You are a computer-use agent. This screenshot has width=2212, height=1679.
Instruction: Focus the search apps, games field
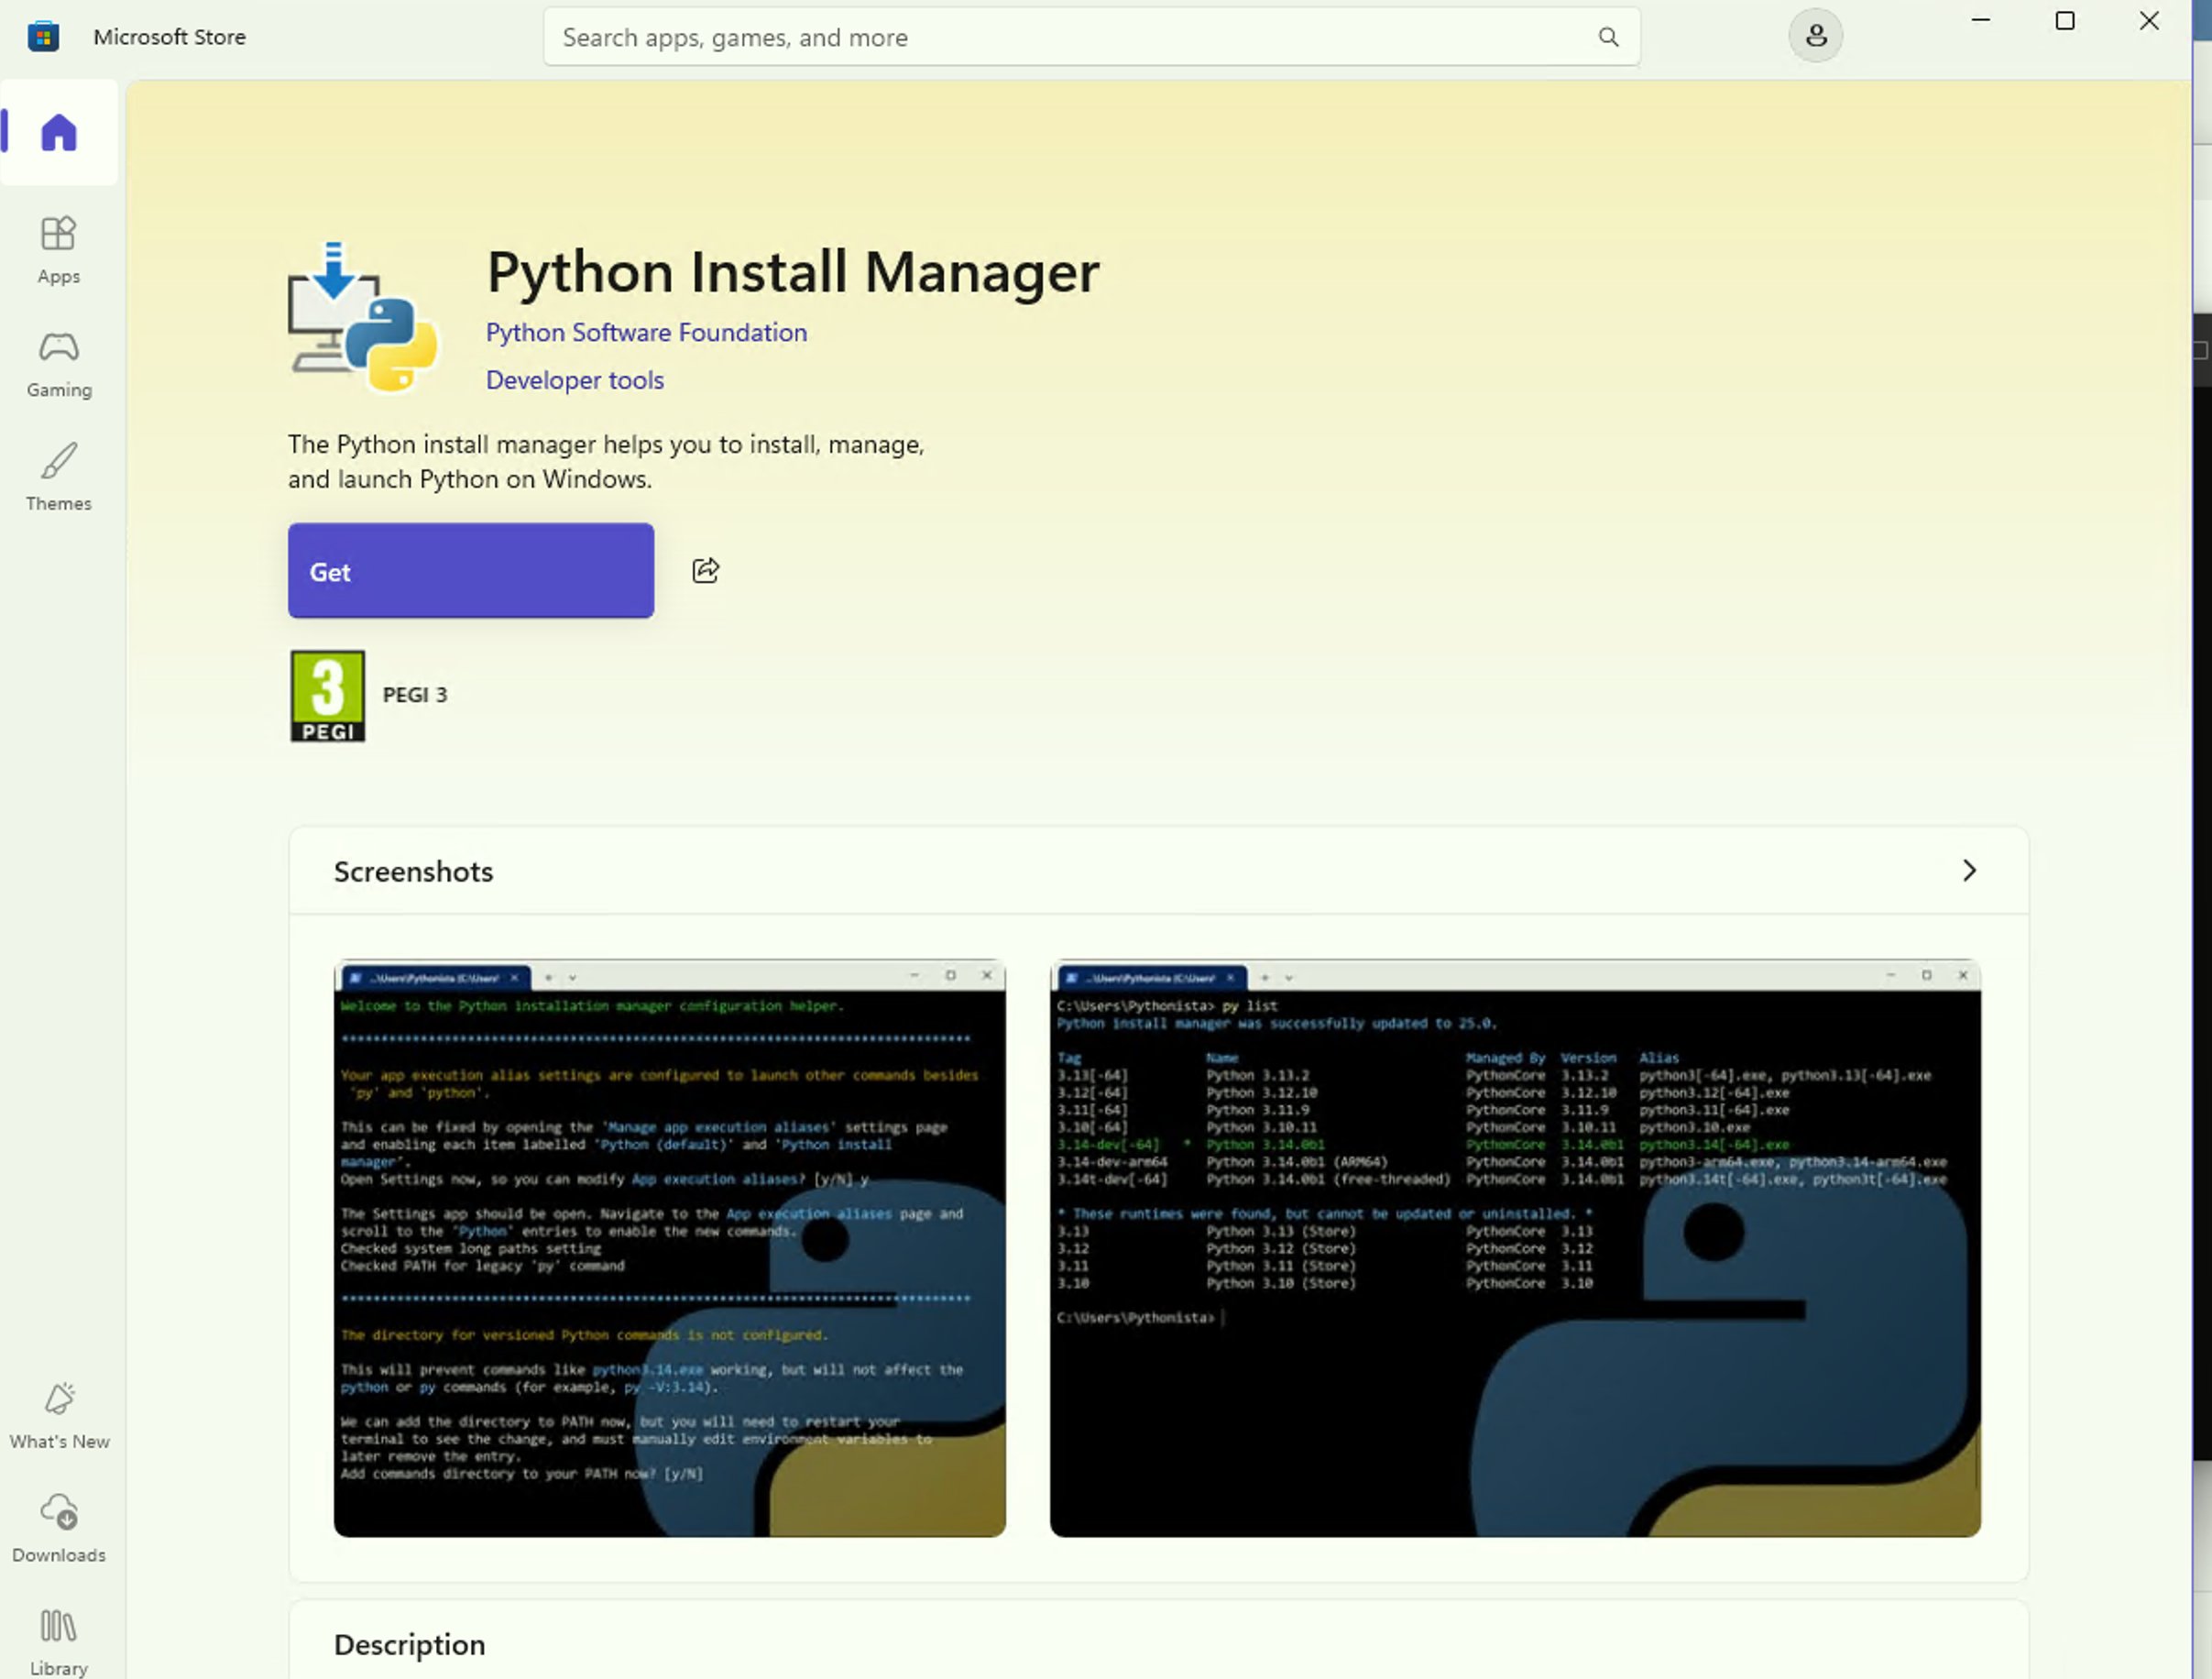tap(1091, 37)
